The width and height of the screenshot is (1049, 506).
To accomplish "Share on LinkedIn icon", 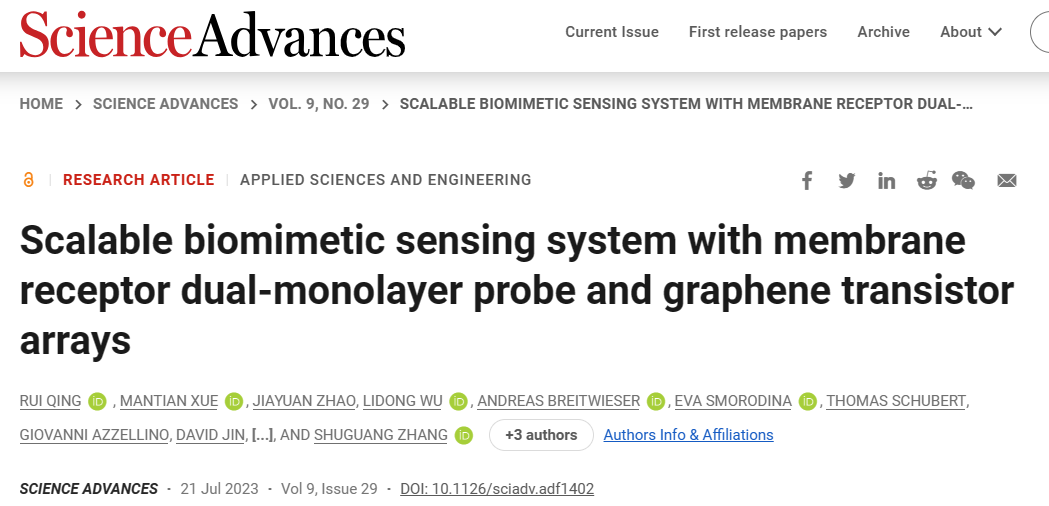I will point(886,181).
